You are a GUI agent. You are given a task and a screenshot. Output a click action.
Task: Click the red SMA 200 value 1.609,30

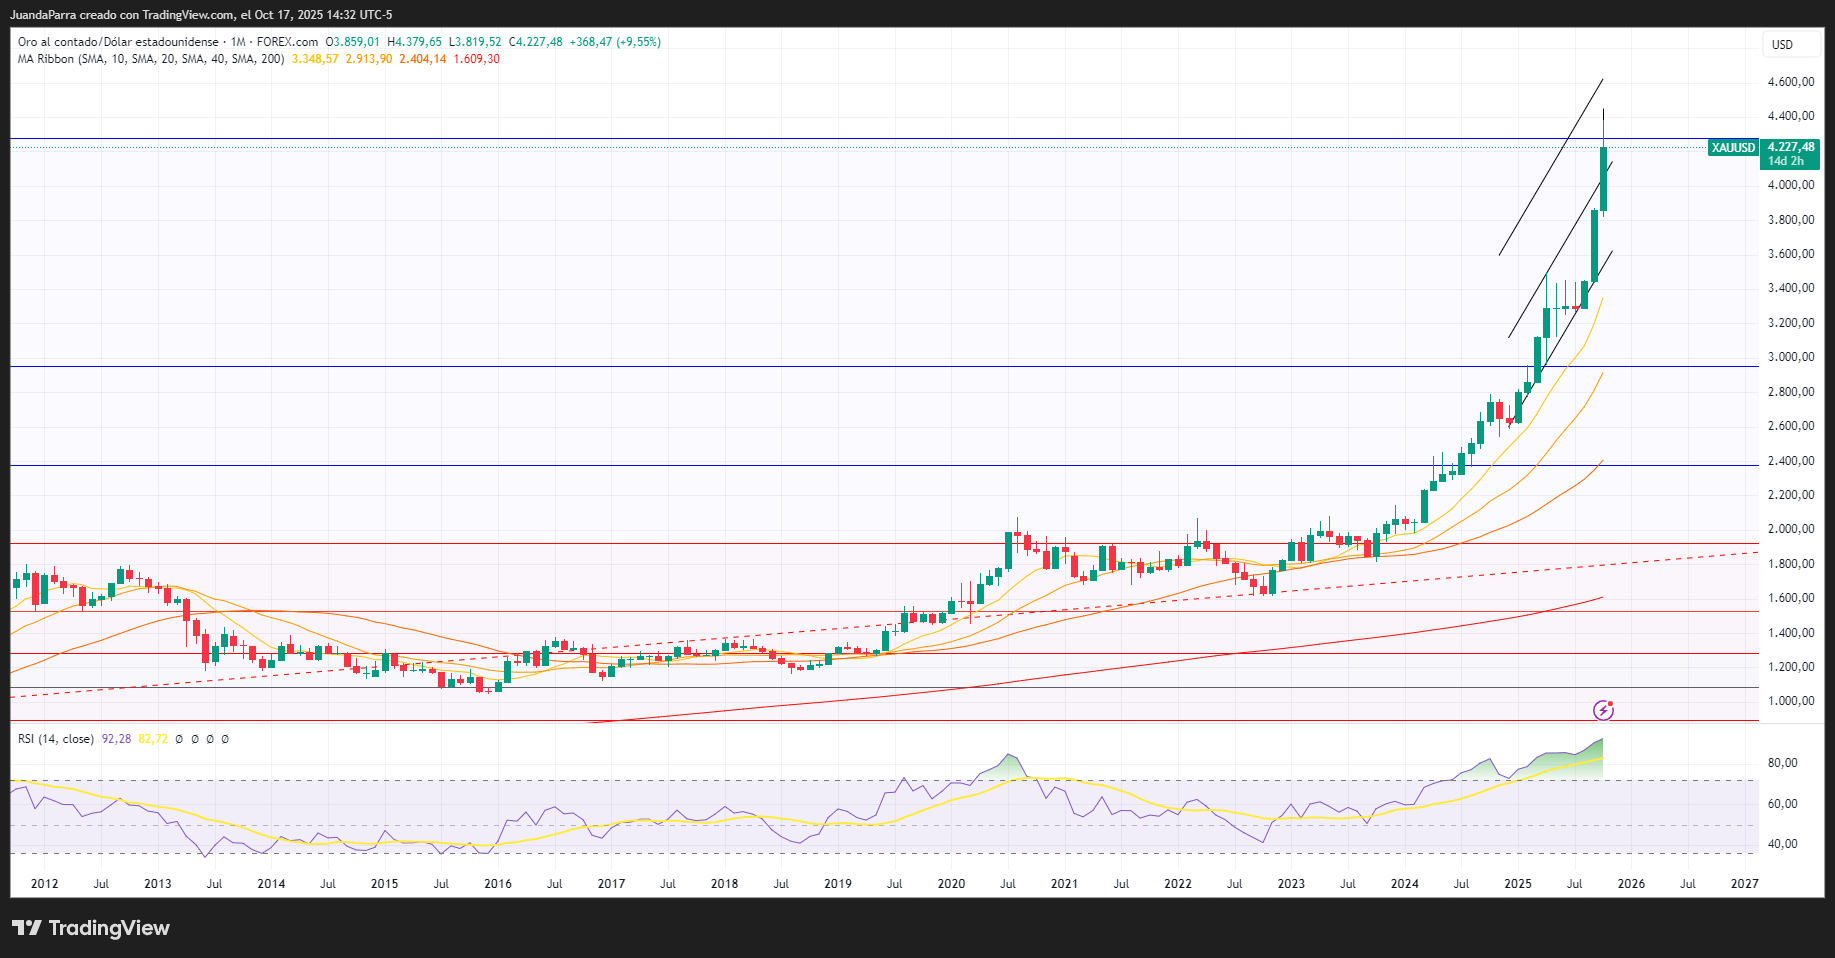coord(477,59)
